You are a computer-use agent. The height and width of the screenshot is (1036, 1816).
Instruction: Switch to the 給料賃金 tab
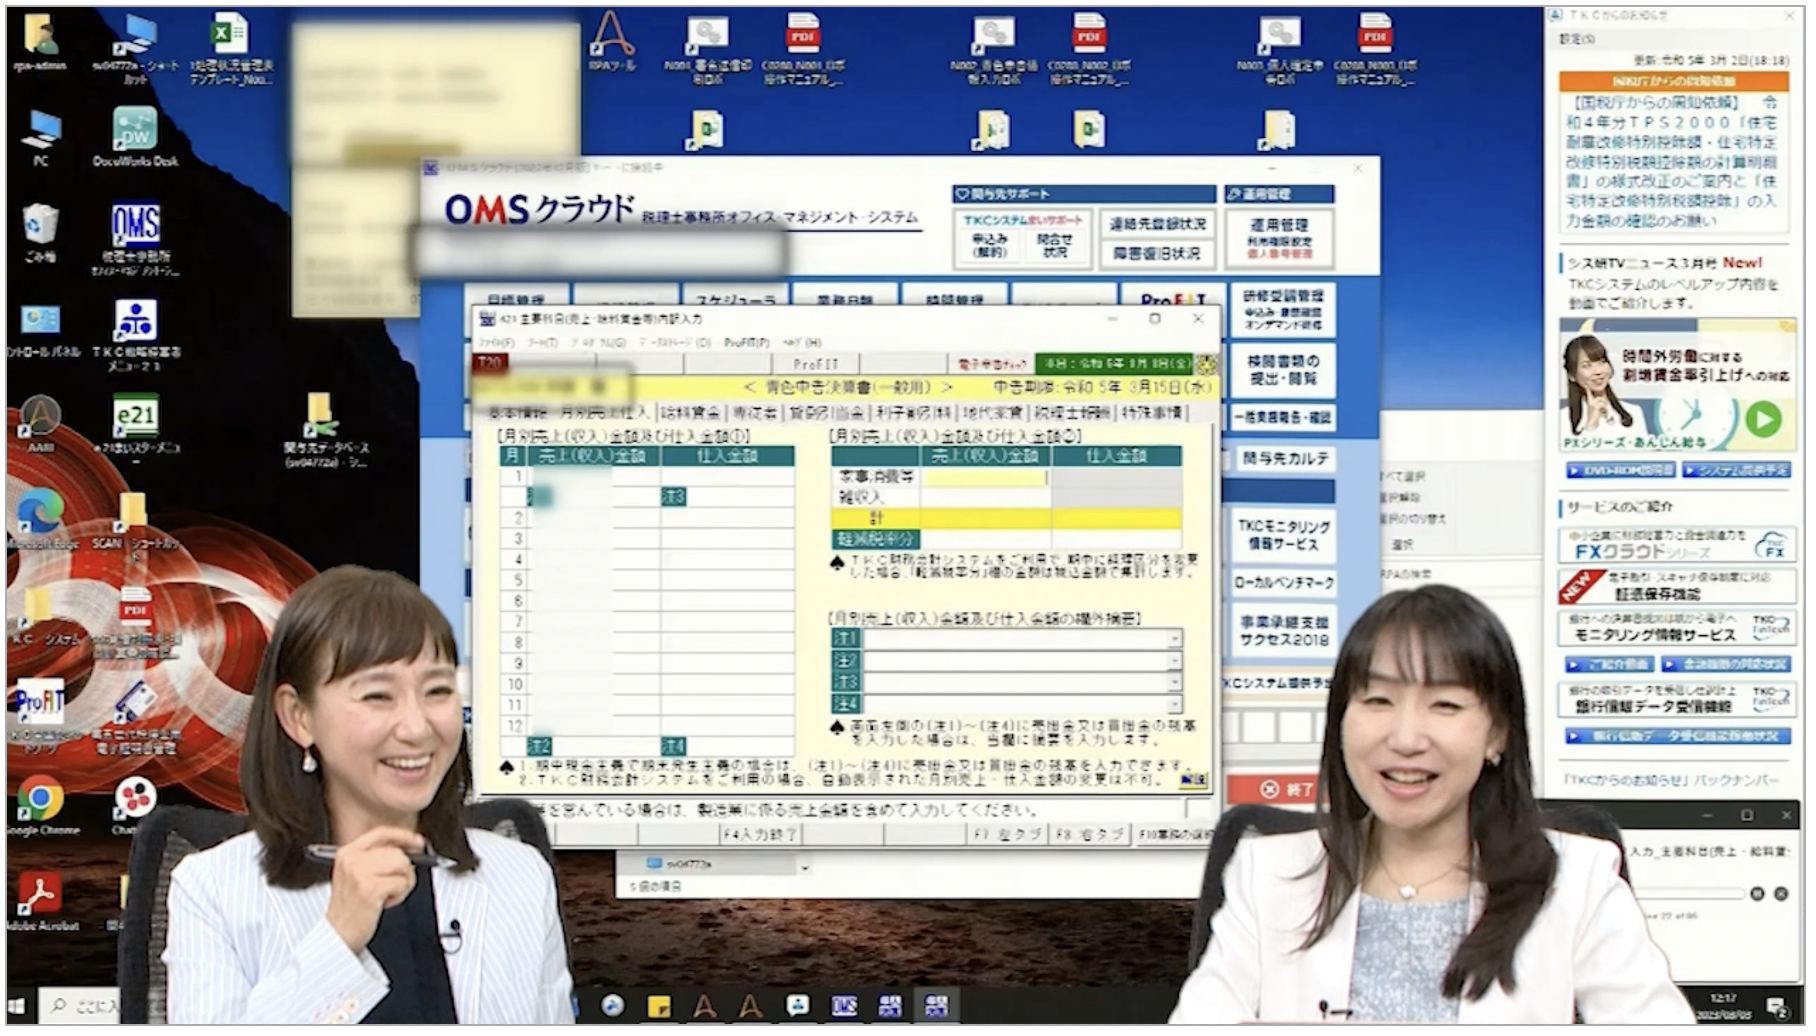[690, 412]
